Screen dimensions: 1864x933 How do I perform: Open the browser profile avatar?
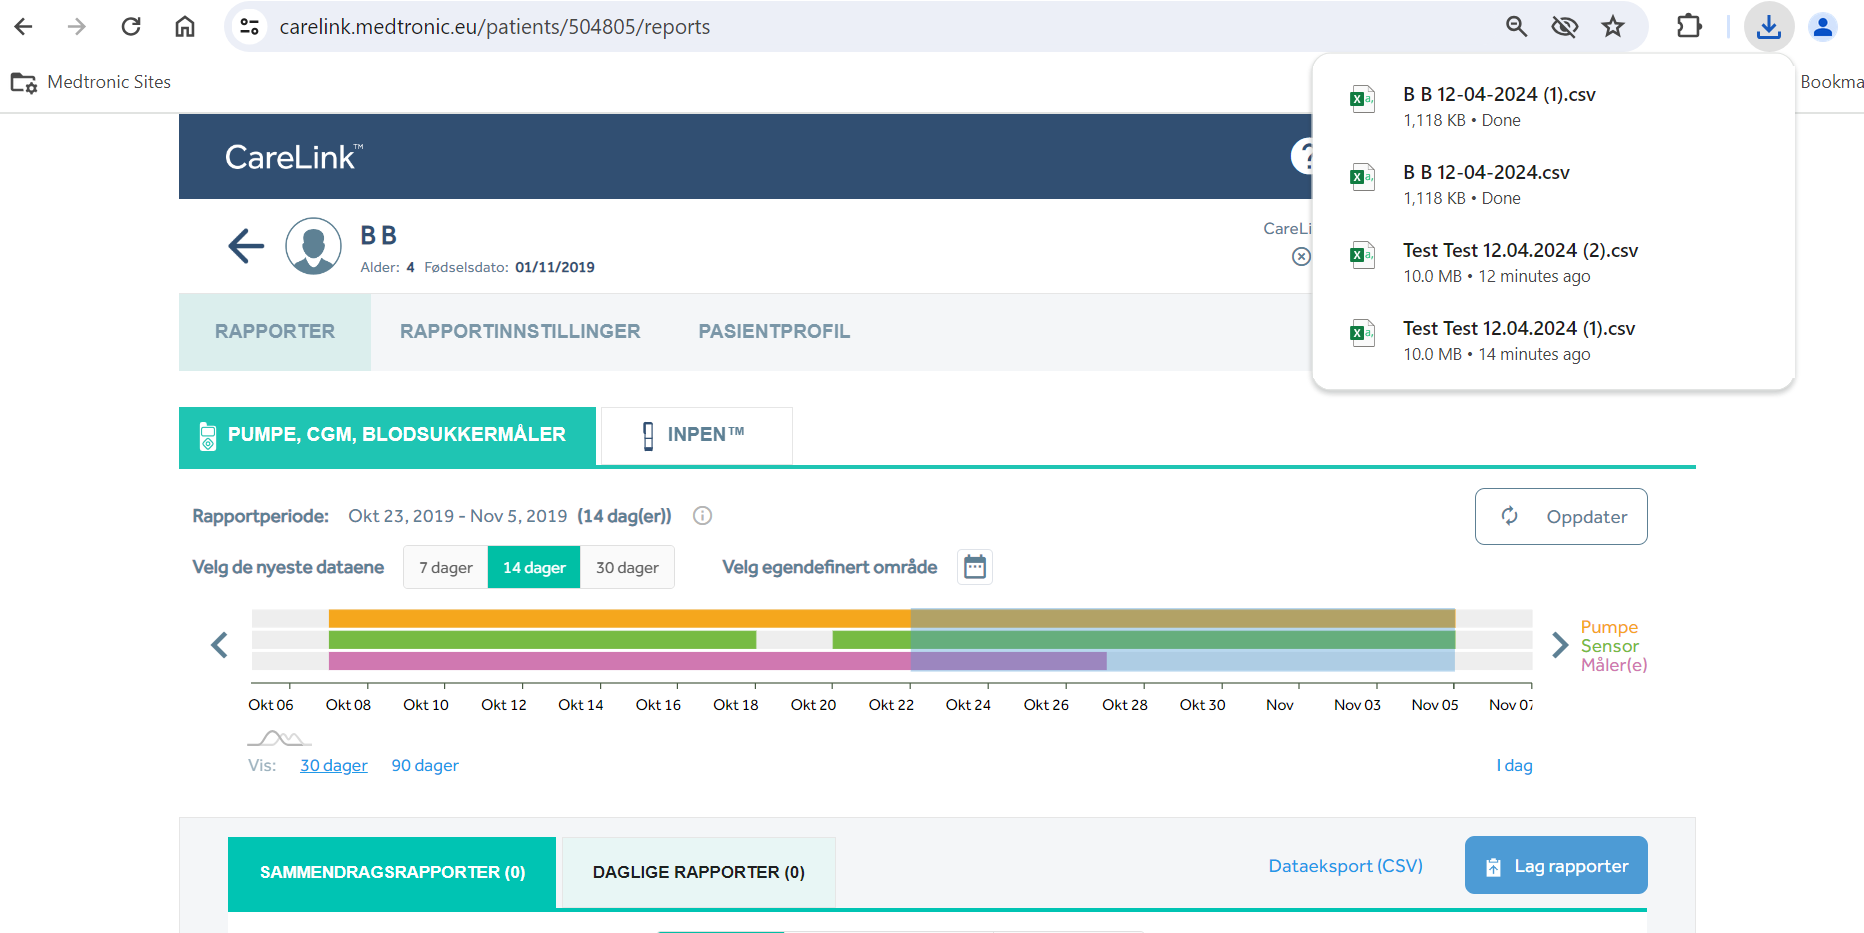pos(1823,27)
